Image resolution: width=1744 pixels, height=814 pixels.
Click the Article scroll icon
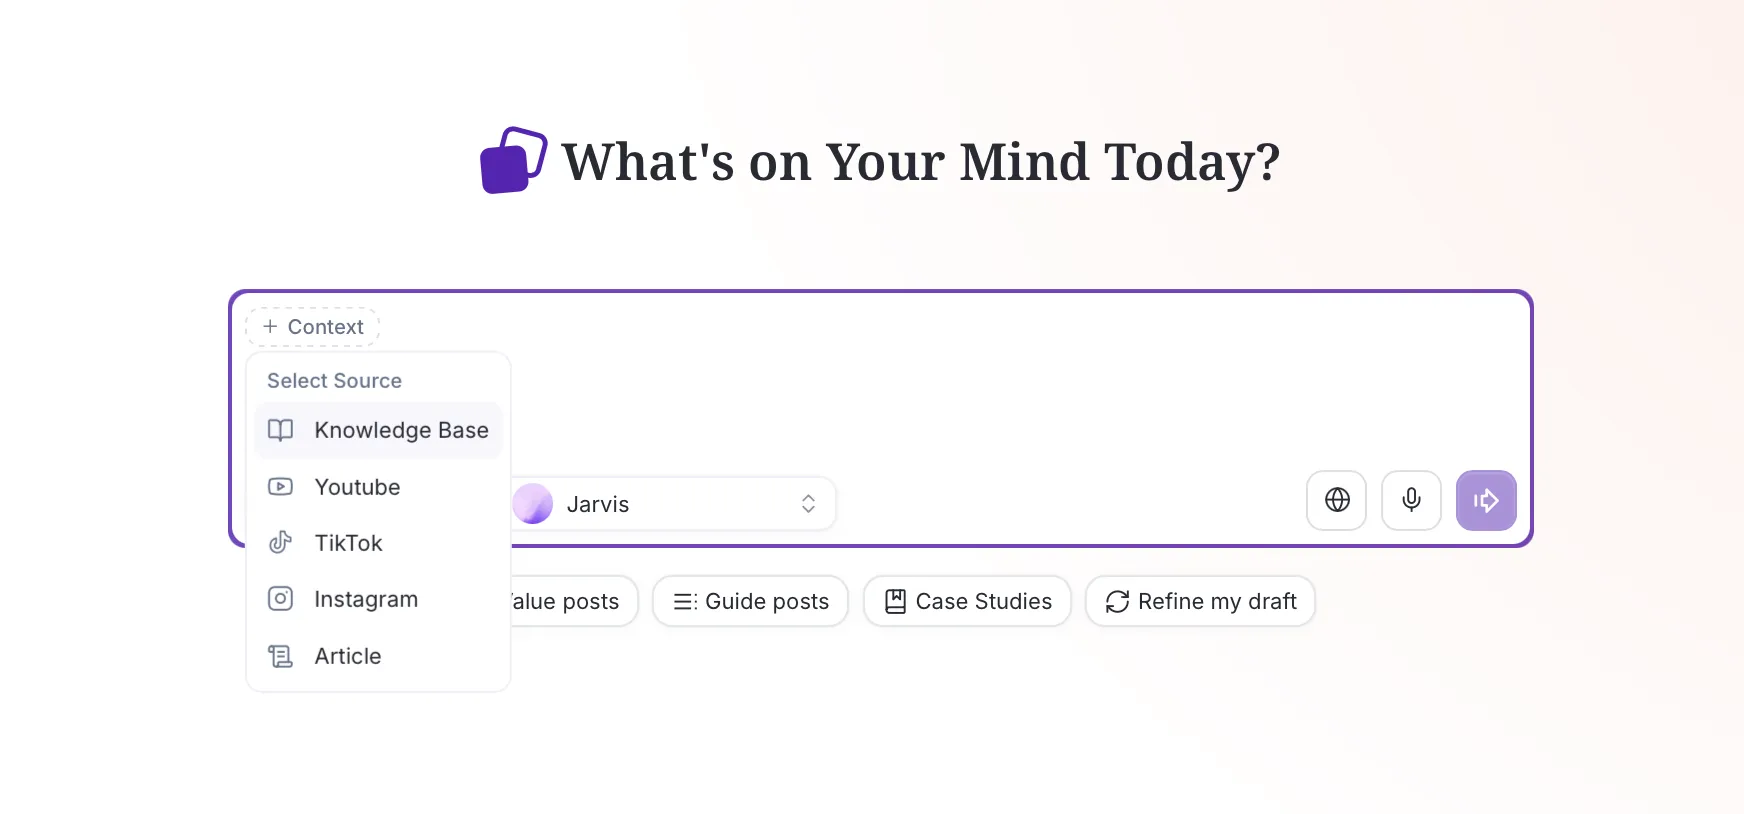[280, 656]
